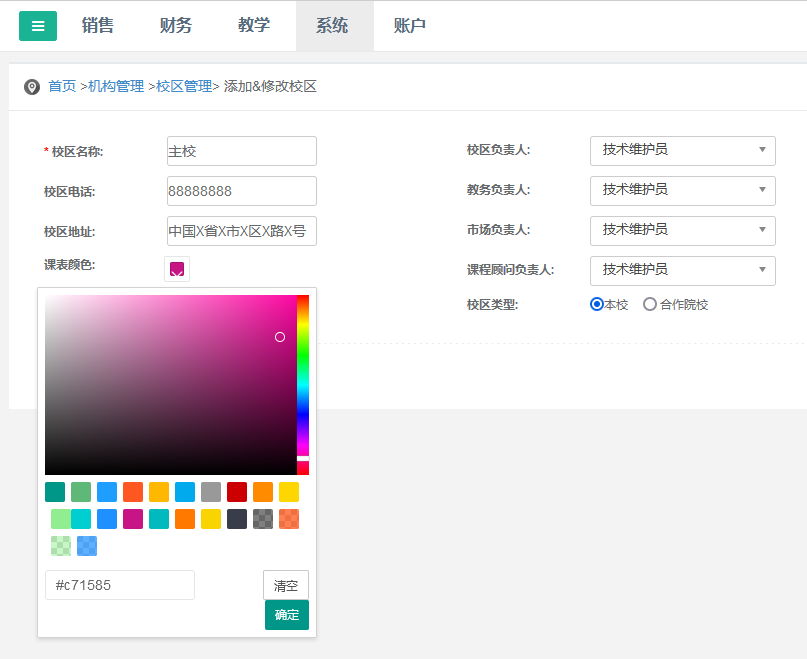The width and height of the screenshot is (807, 659).
Task: Pick the amber swatch beside orange-red
Action: [159, 492]
